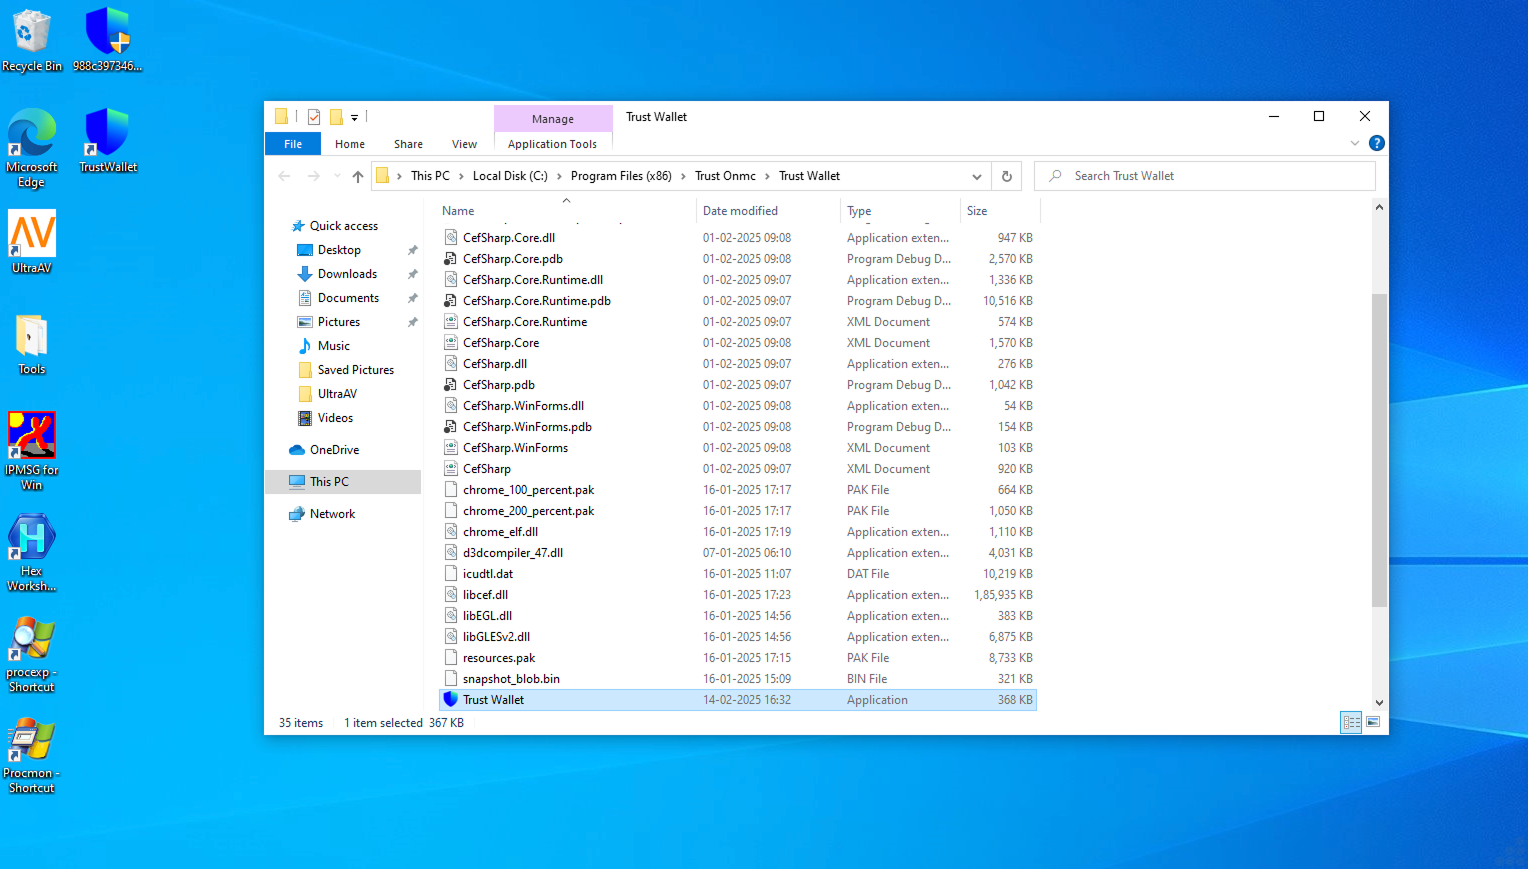1528x869 pixels.
Task: Open the Help question mark icon
Action: click(x=1376, y=144)
